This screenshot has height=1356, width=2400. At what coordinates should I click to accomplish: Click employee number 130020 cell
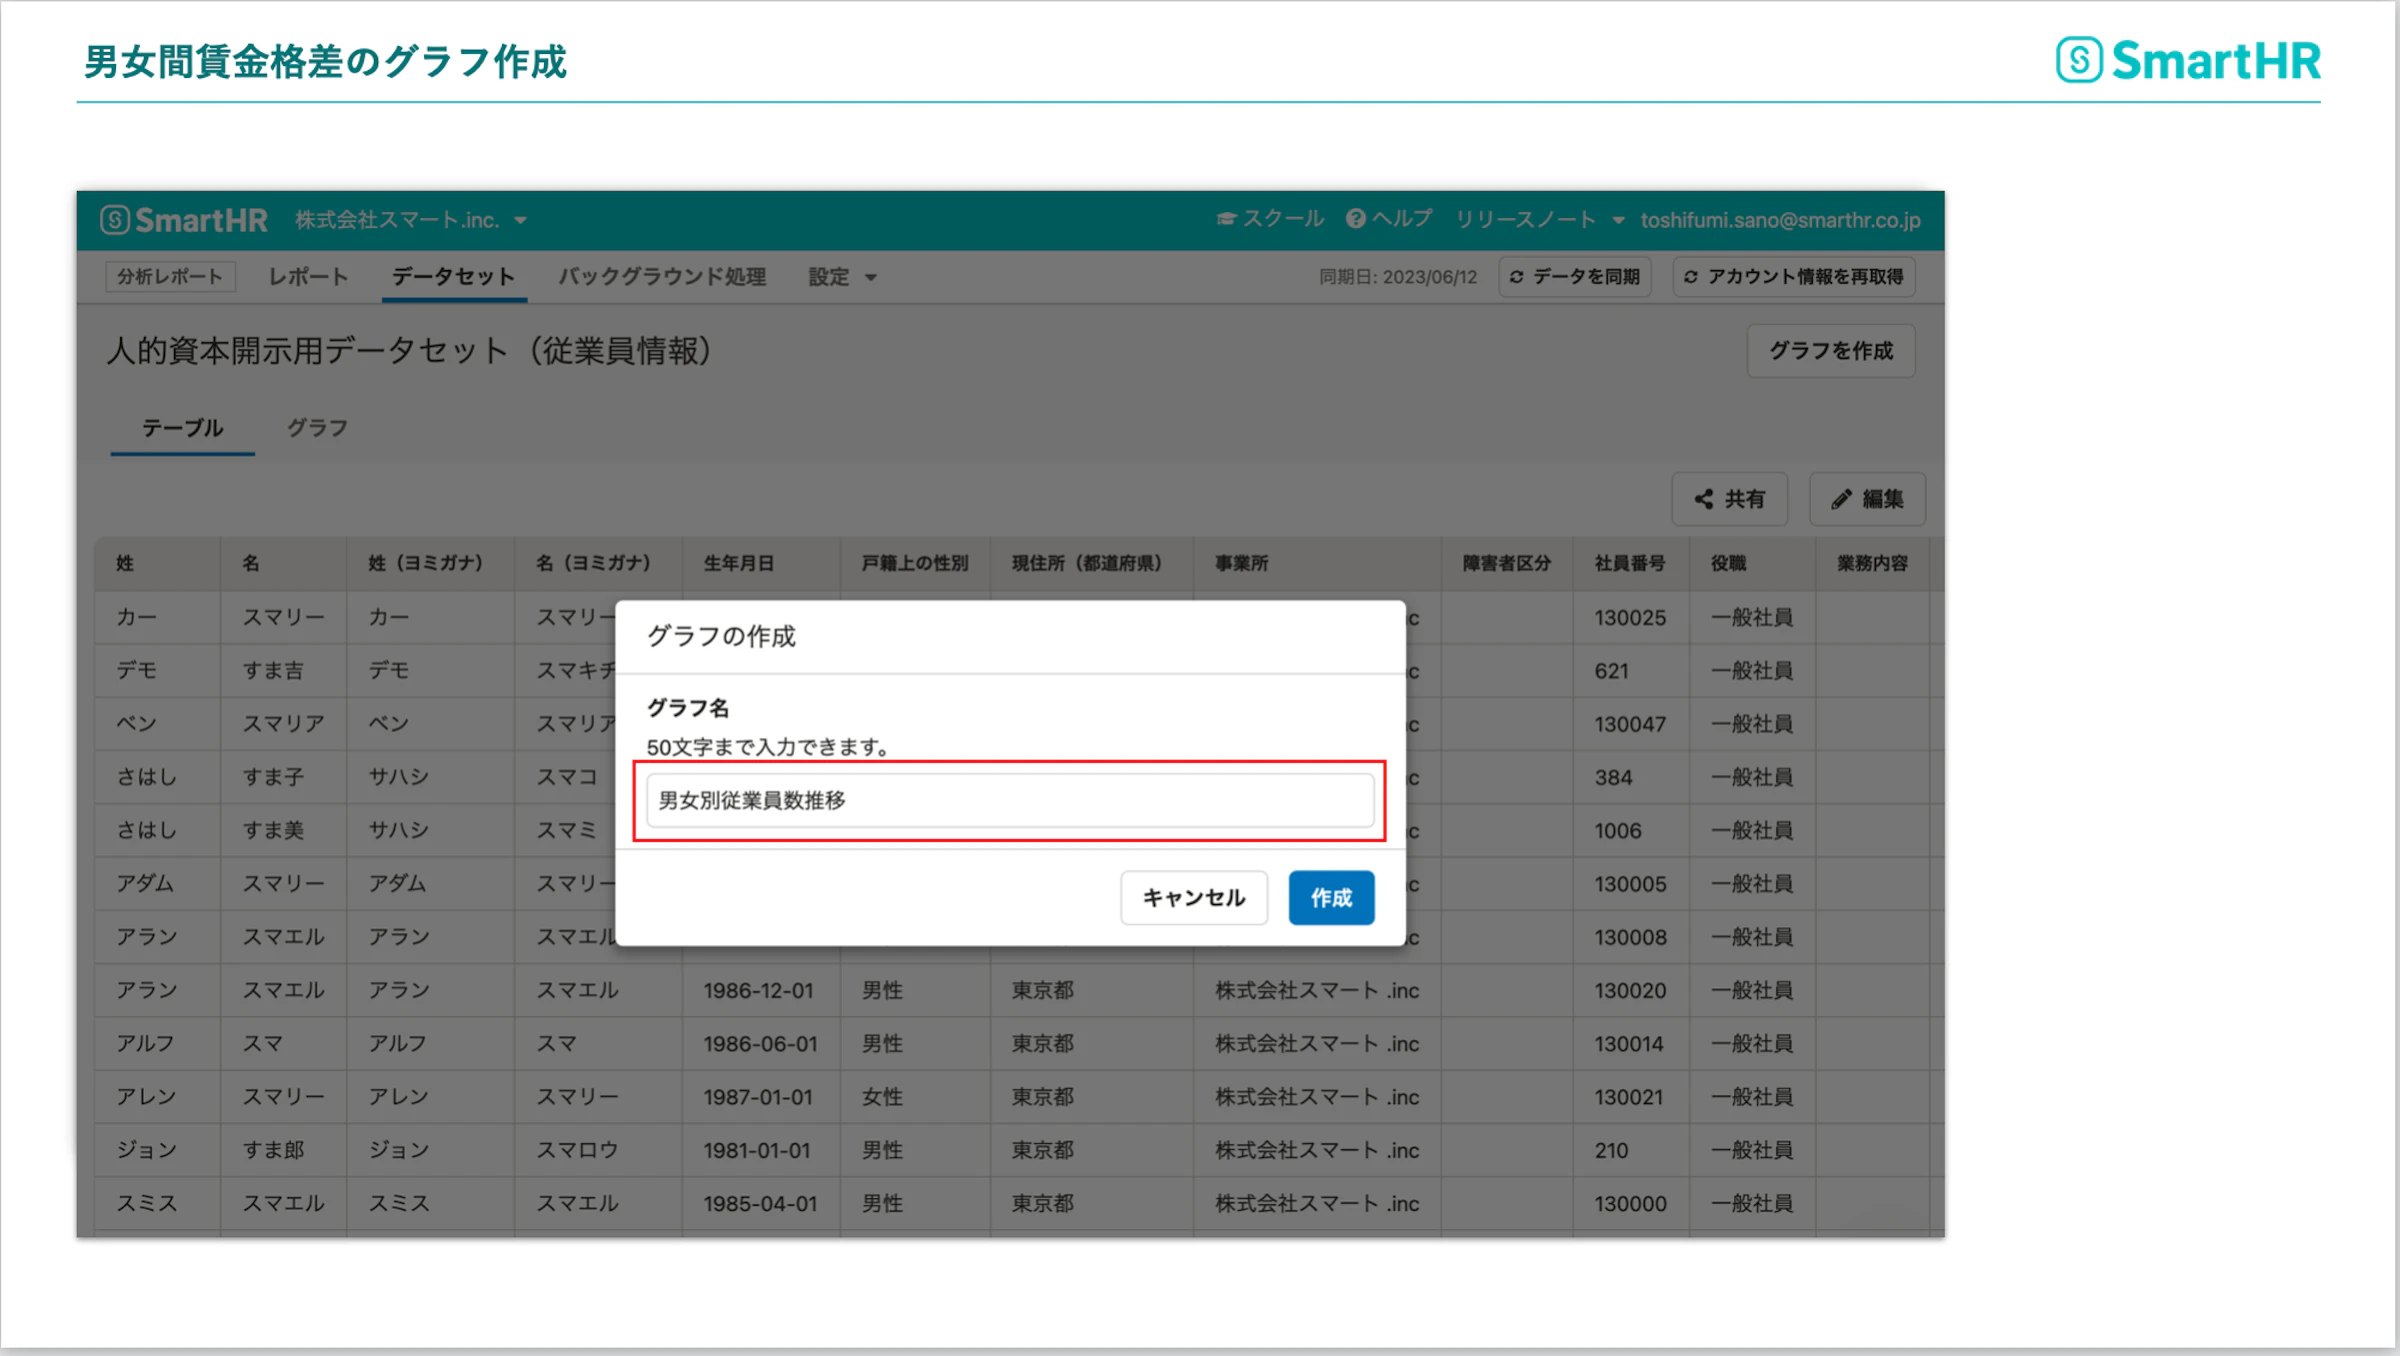(x=1630, y=990)
